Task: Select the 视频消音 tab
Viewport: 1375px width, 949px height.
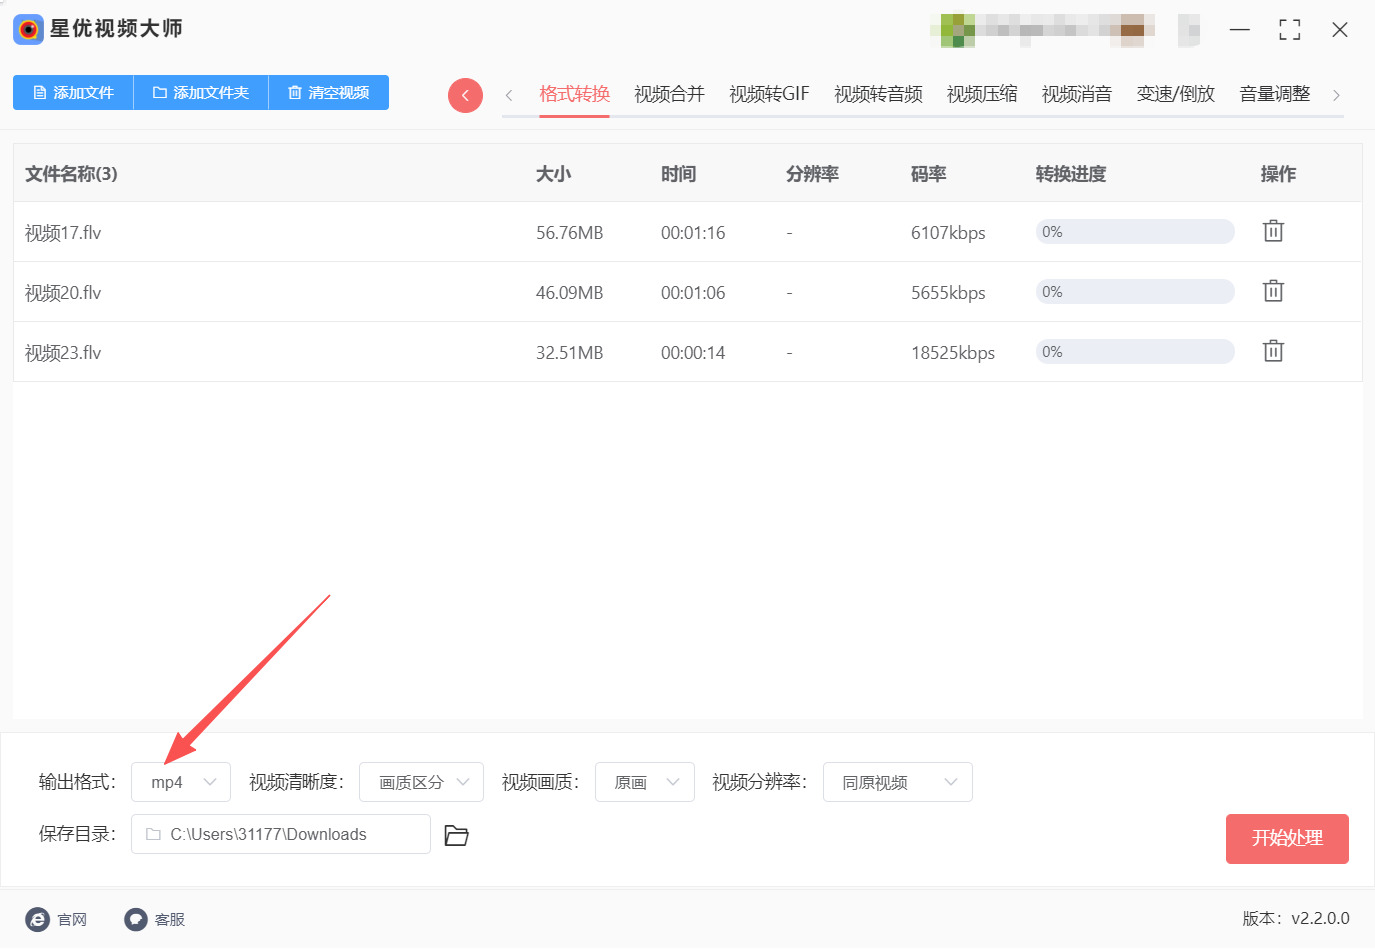Action: point(1077,94)
